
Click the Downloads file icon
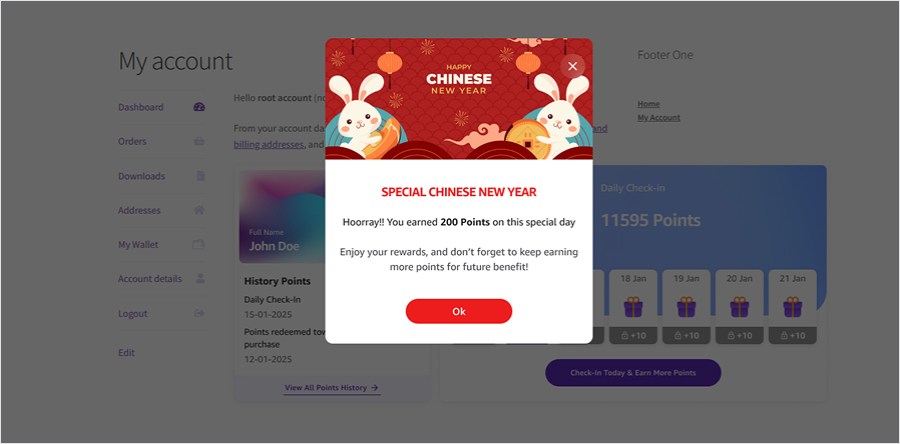[200, 176]
